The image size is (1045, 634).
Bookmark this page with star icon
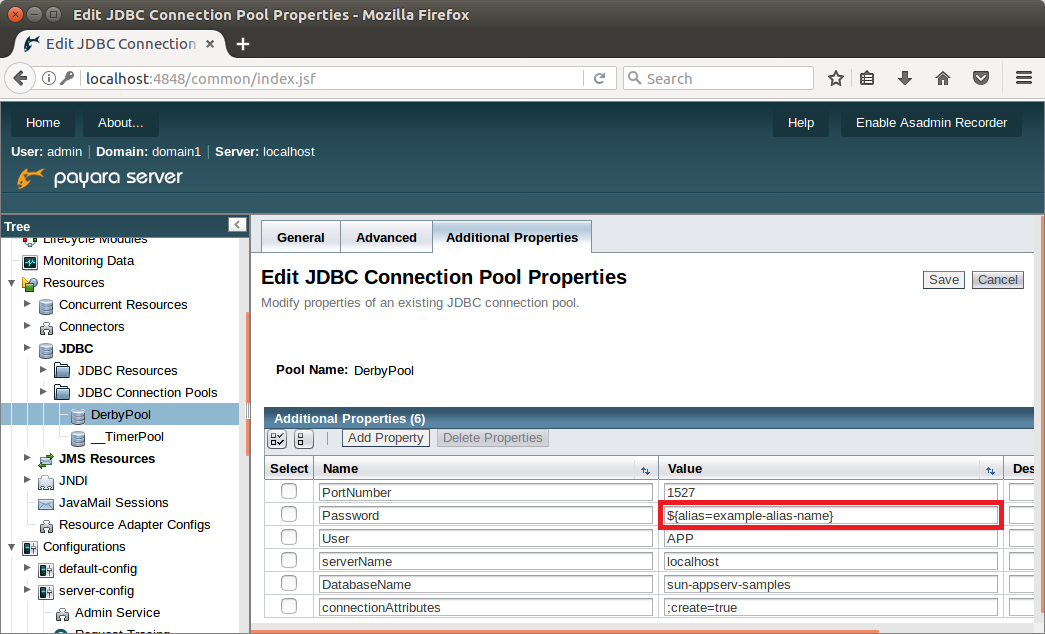[836, 78]
